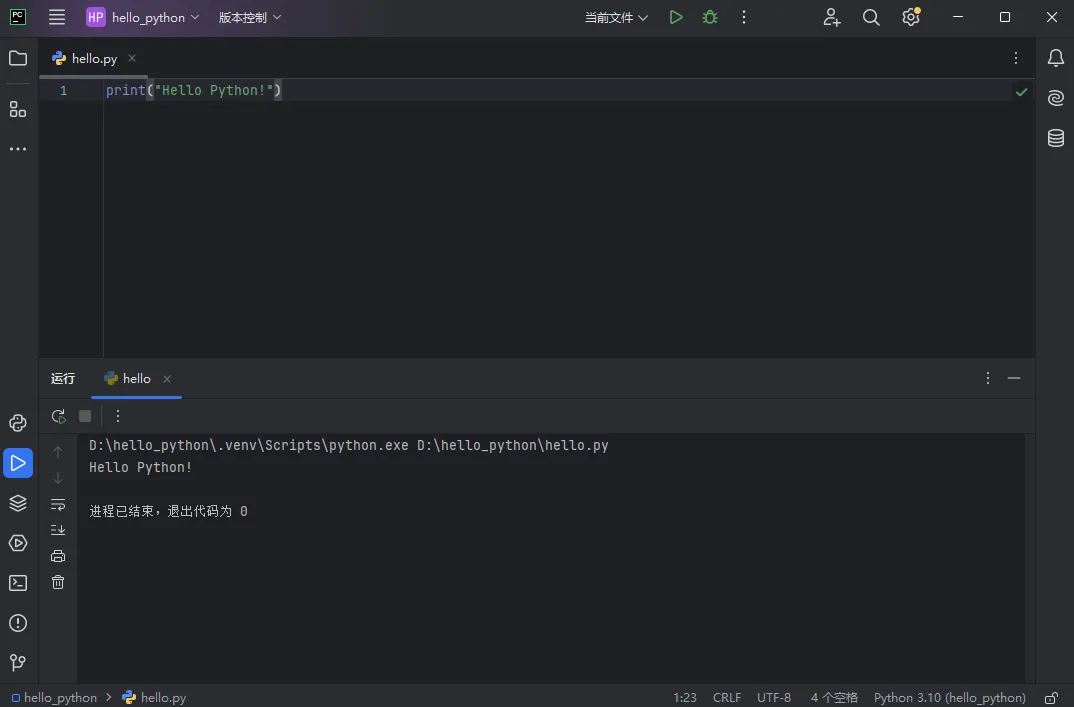Expand the 版本控制 version control menu
1074x707 pixels.
250,17
